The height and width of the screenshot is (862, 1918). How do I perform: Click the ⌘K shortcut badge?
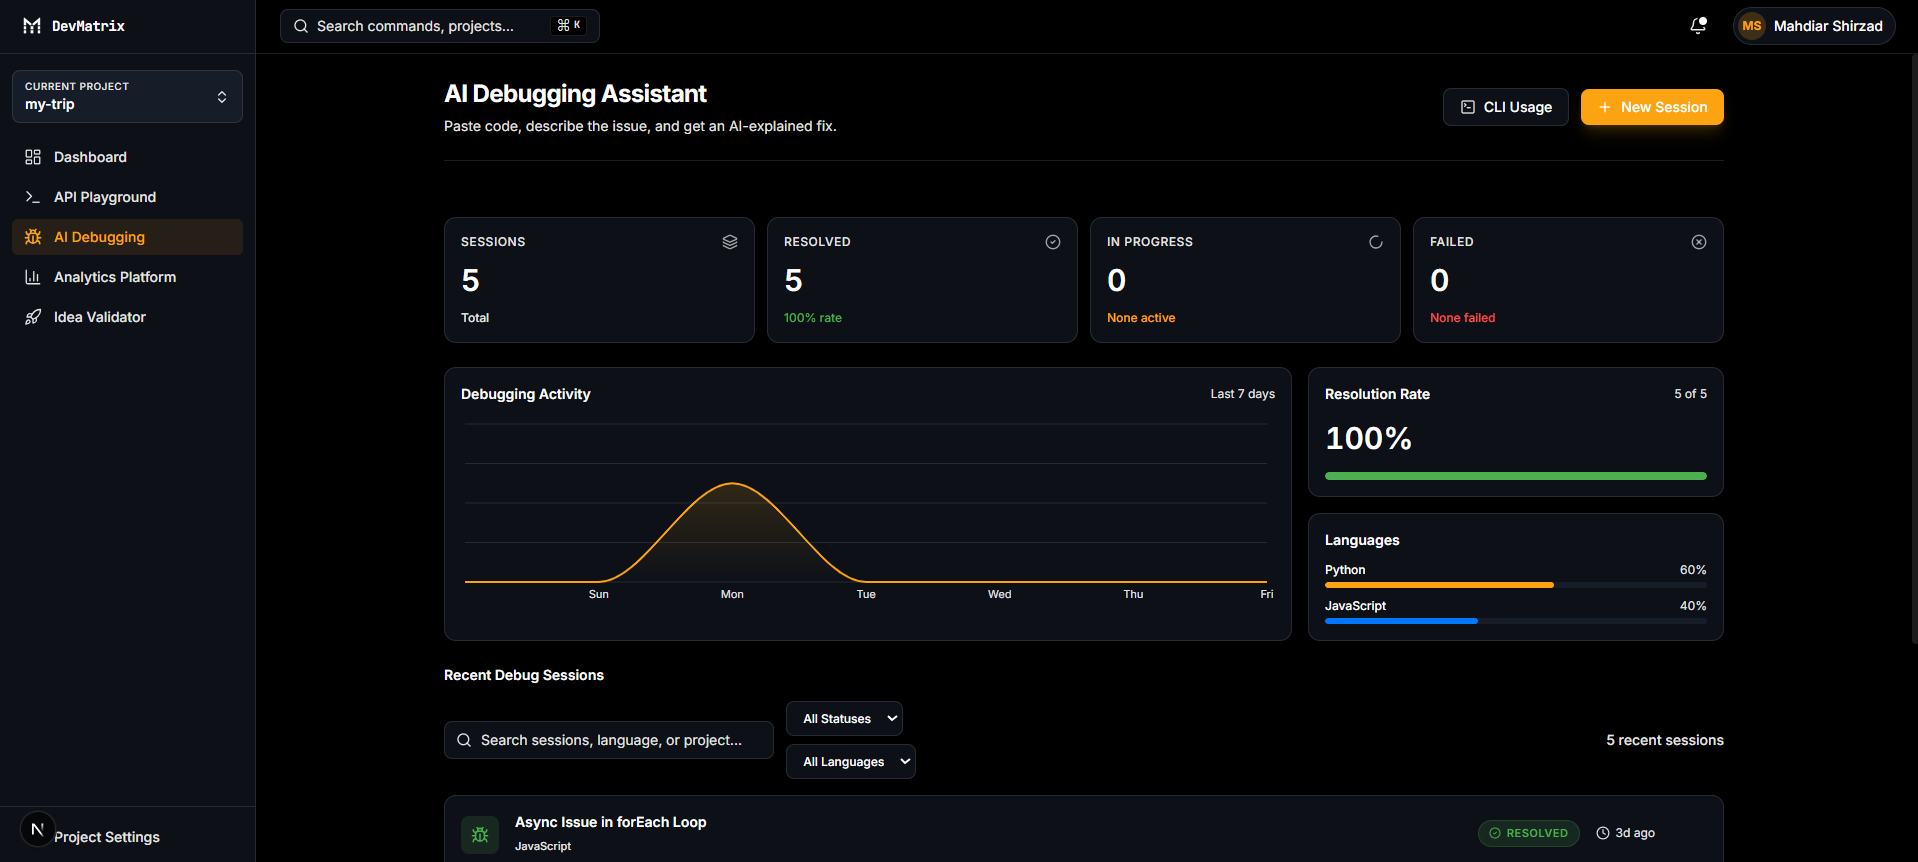(x=569, y=25)
